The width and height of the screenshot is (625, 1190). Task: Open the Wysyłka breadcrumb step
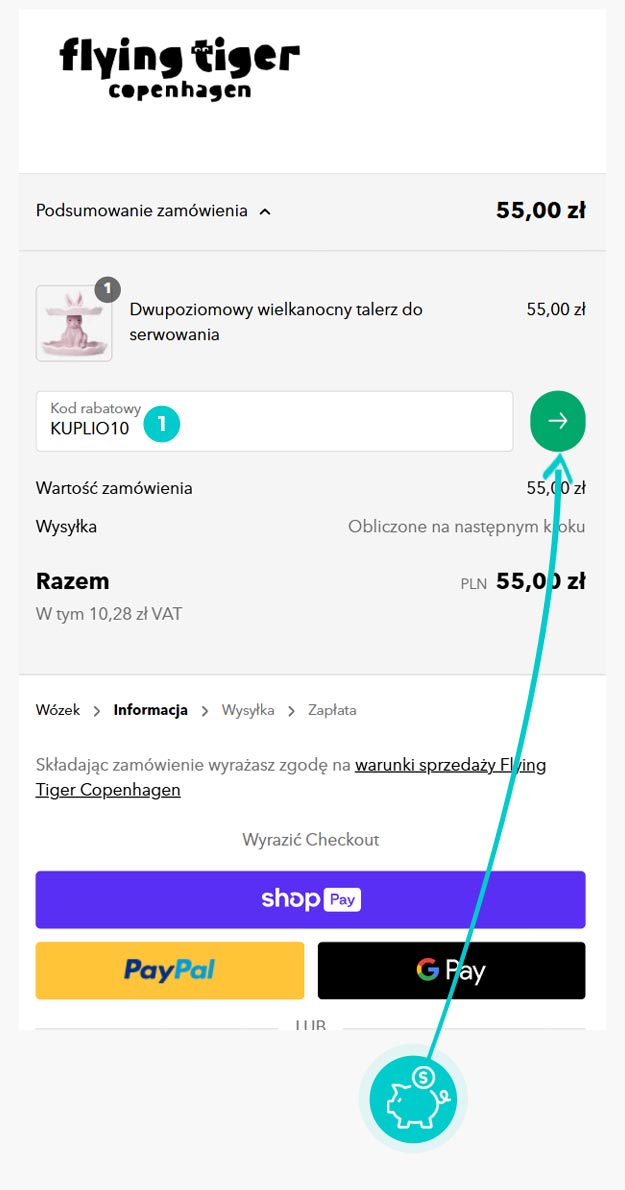(248, 710)
